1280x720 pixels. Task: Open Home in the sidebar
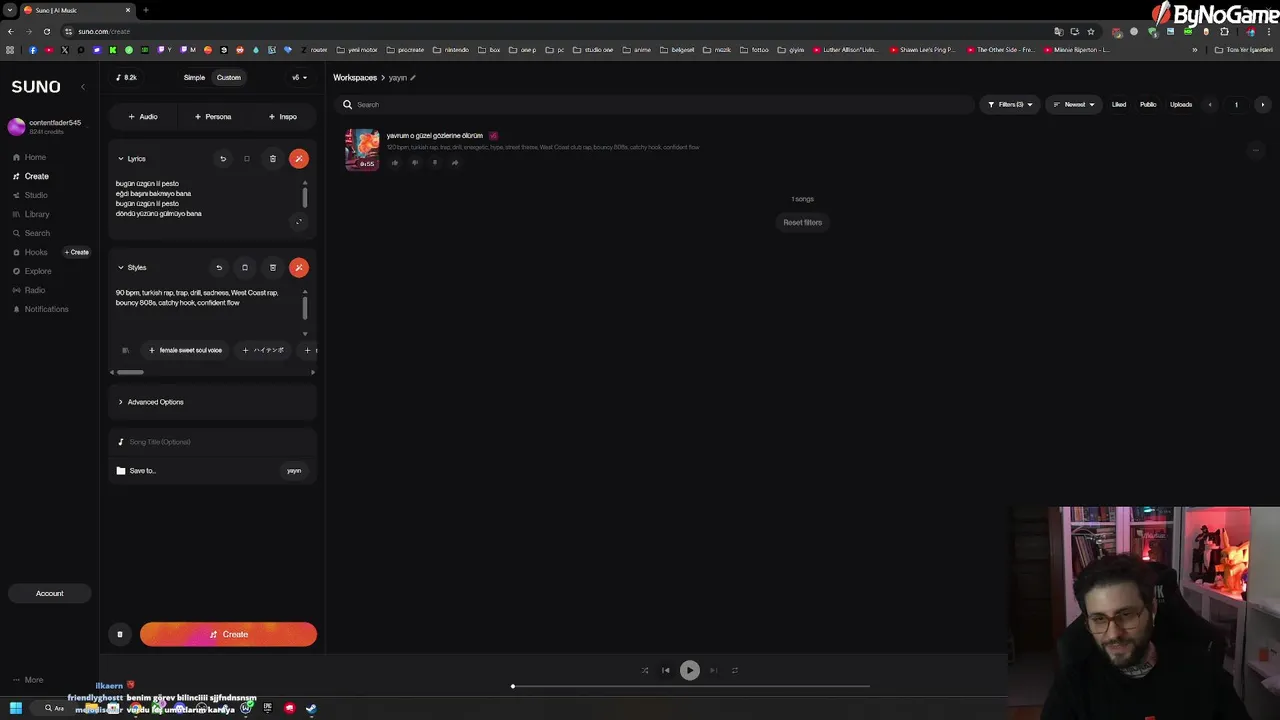click(x=30, y=157)
